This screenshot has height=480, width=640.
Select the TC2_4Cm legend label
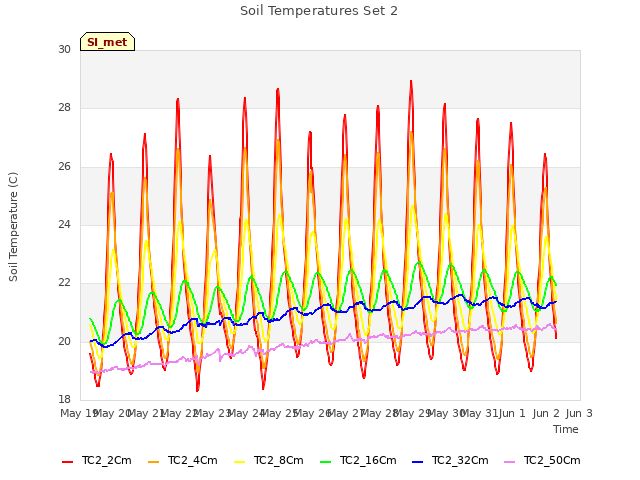(193, 460)
